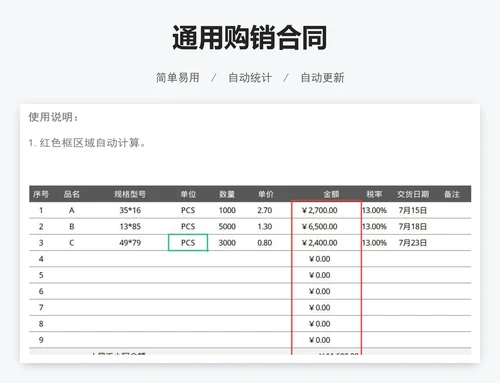Select the PCS unit cell in row 1
Screen dimensions: 500x383
coord(188,210)
